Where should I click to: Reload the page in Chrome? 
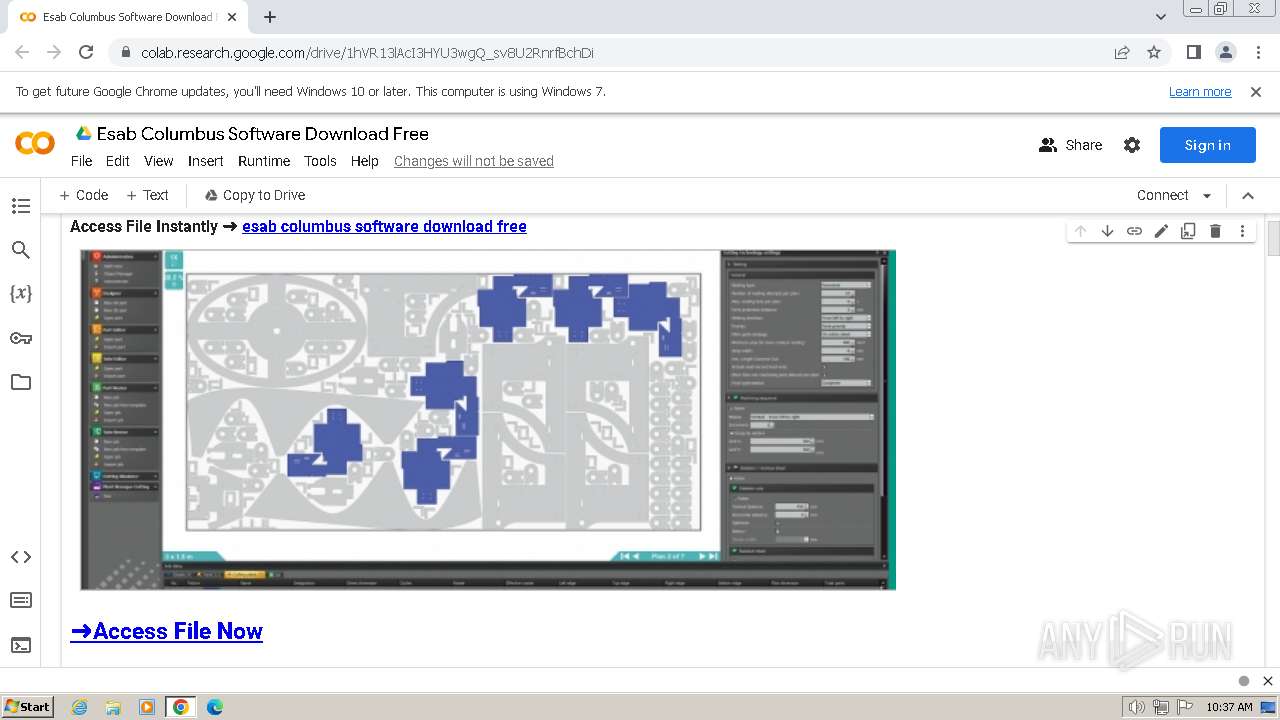click(x=86, y=52)
